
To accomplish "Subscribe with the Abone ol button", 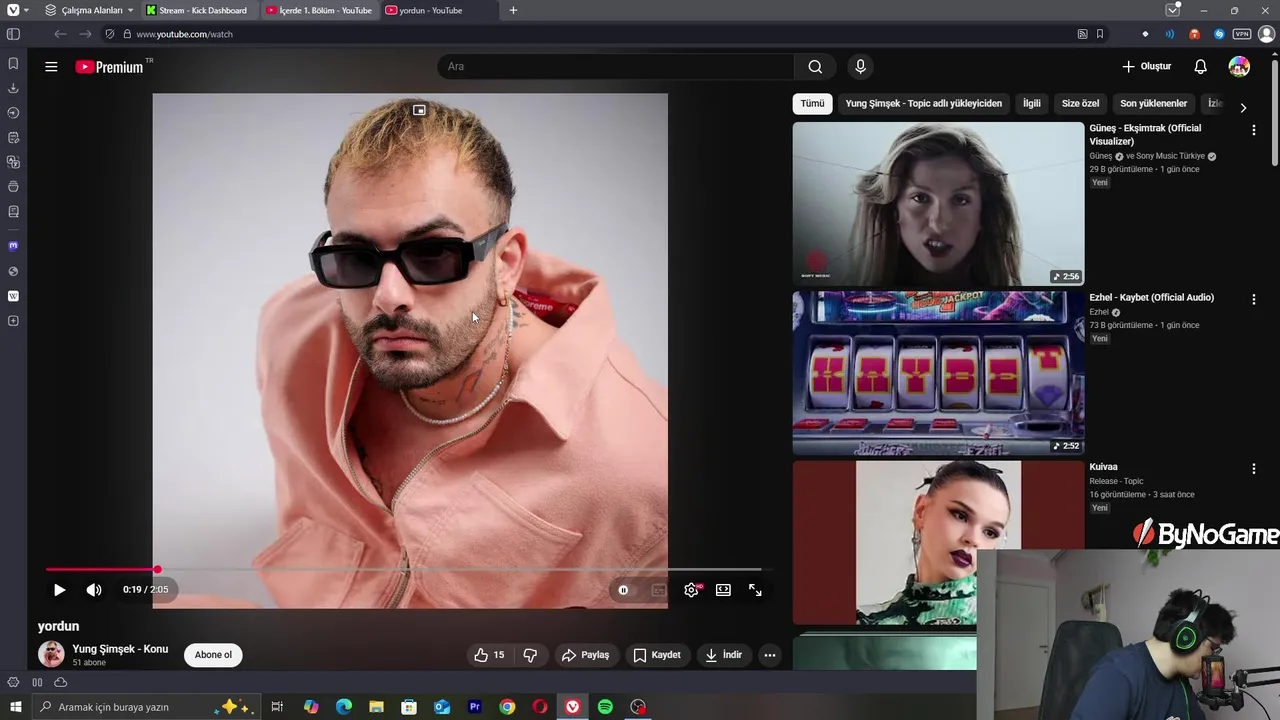I will point(213,655).
